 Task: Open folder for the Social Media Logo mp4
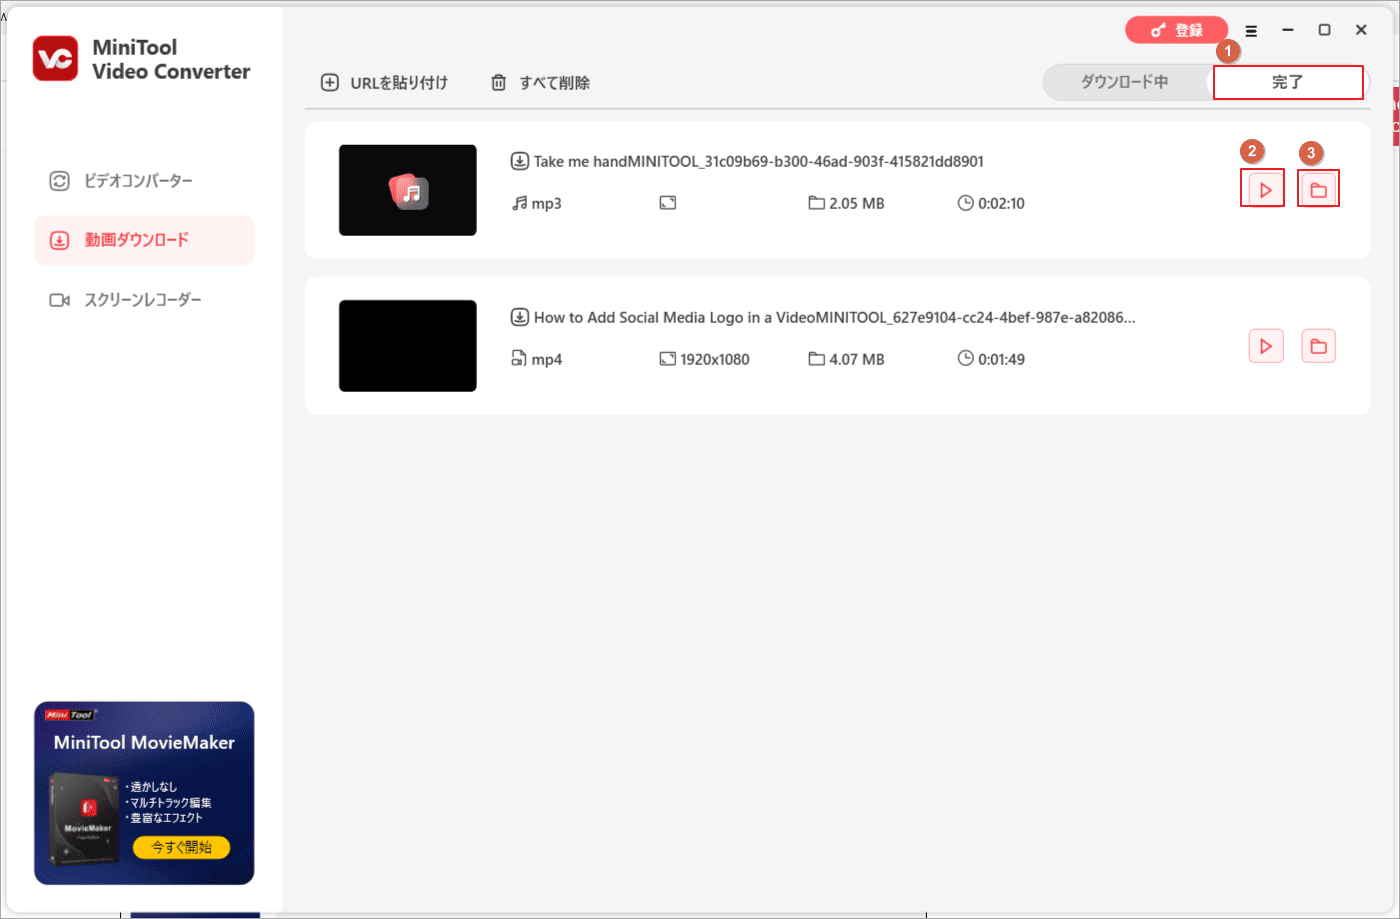tap(1318, 346)
